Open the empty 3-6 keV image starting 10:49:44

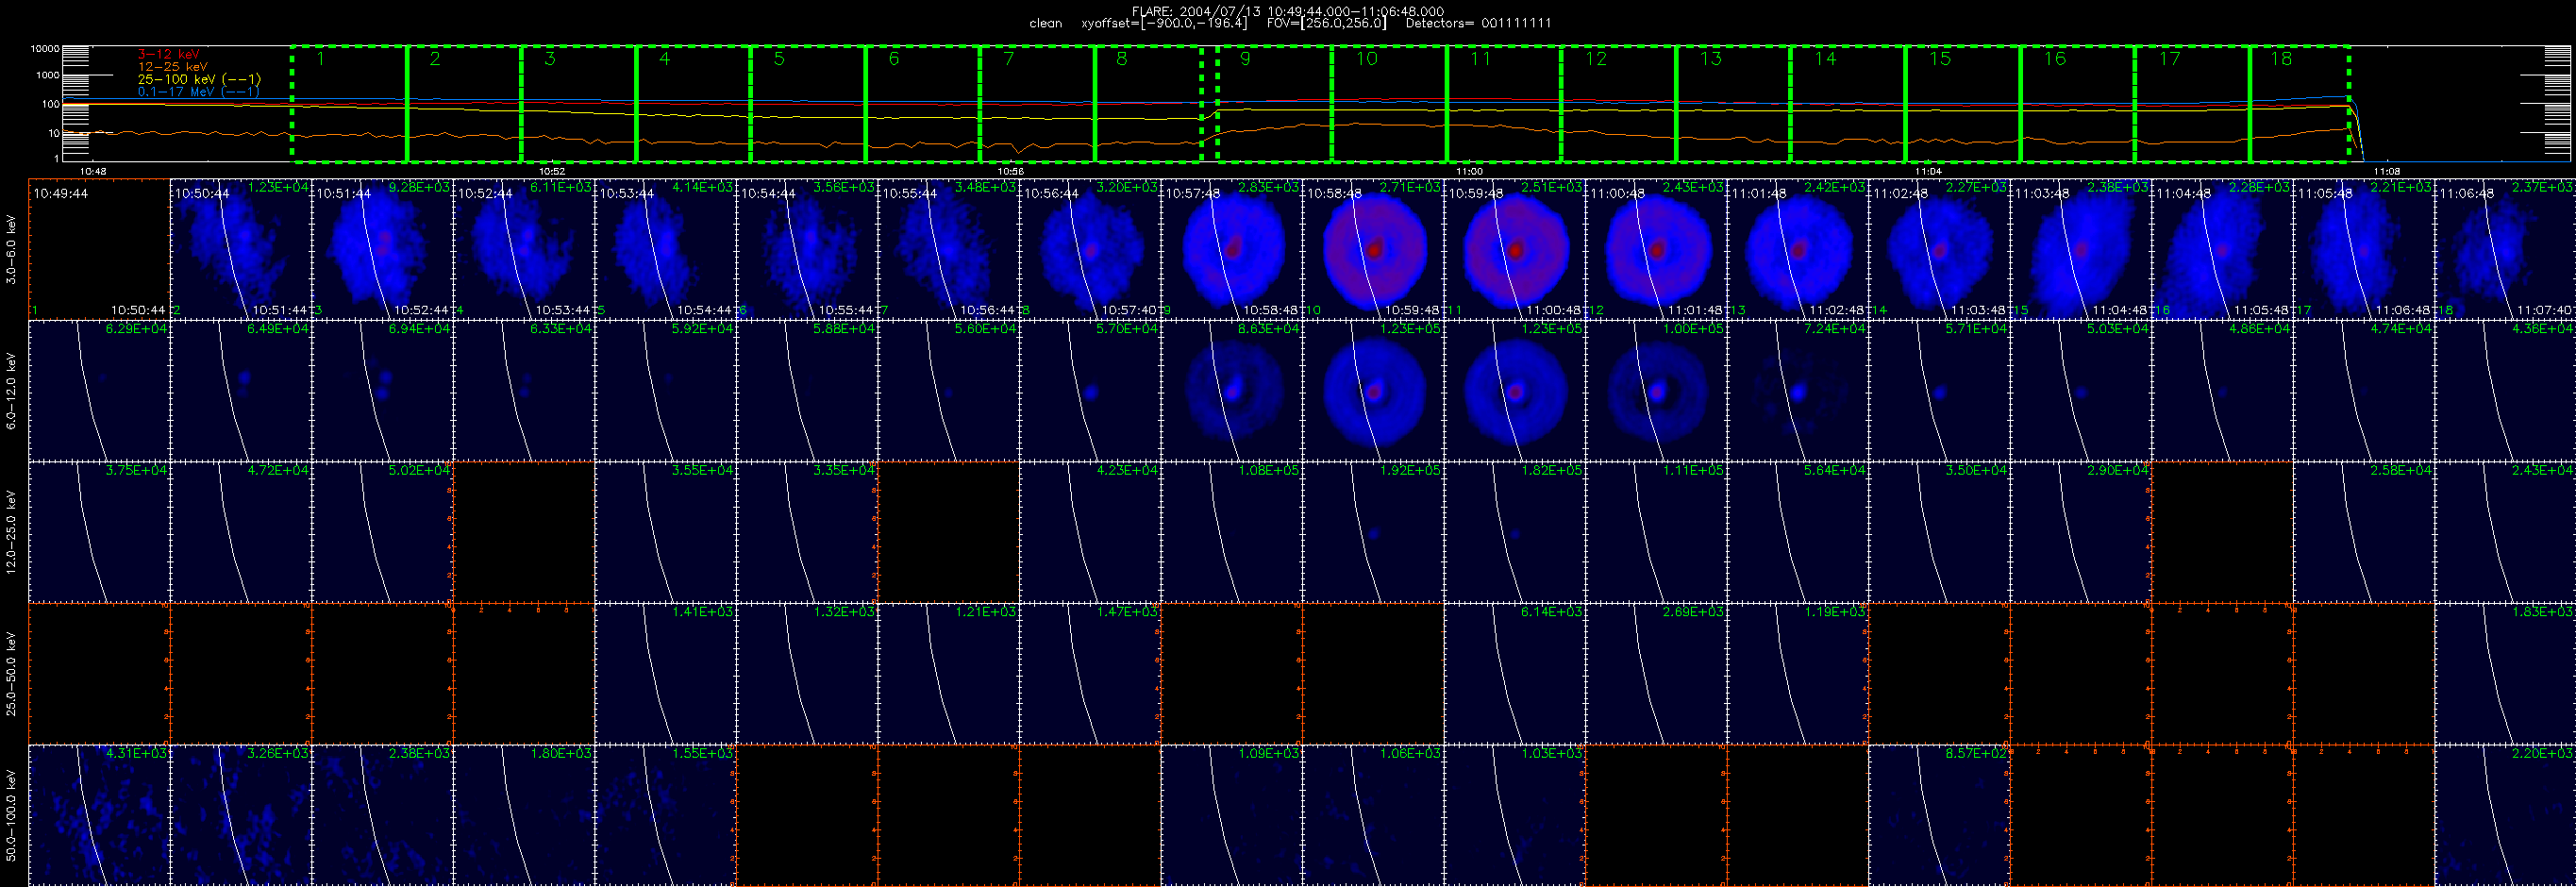click(x=99, y=249)
